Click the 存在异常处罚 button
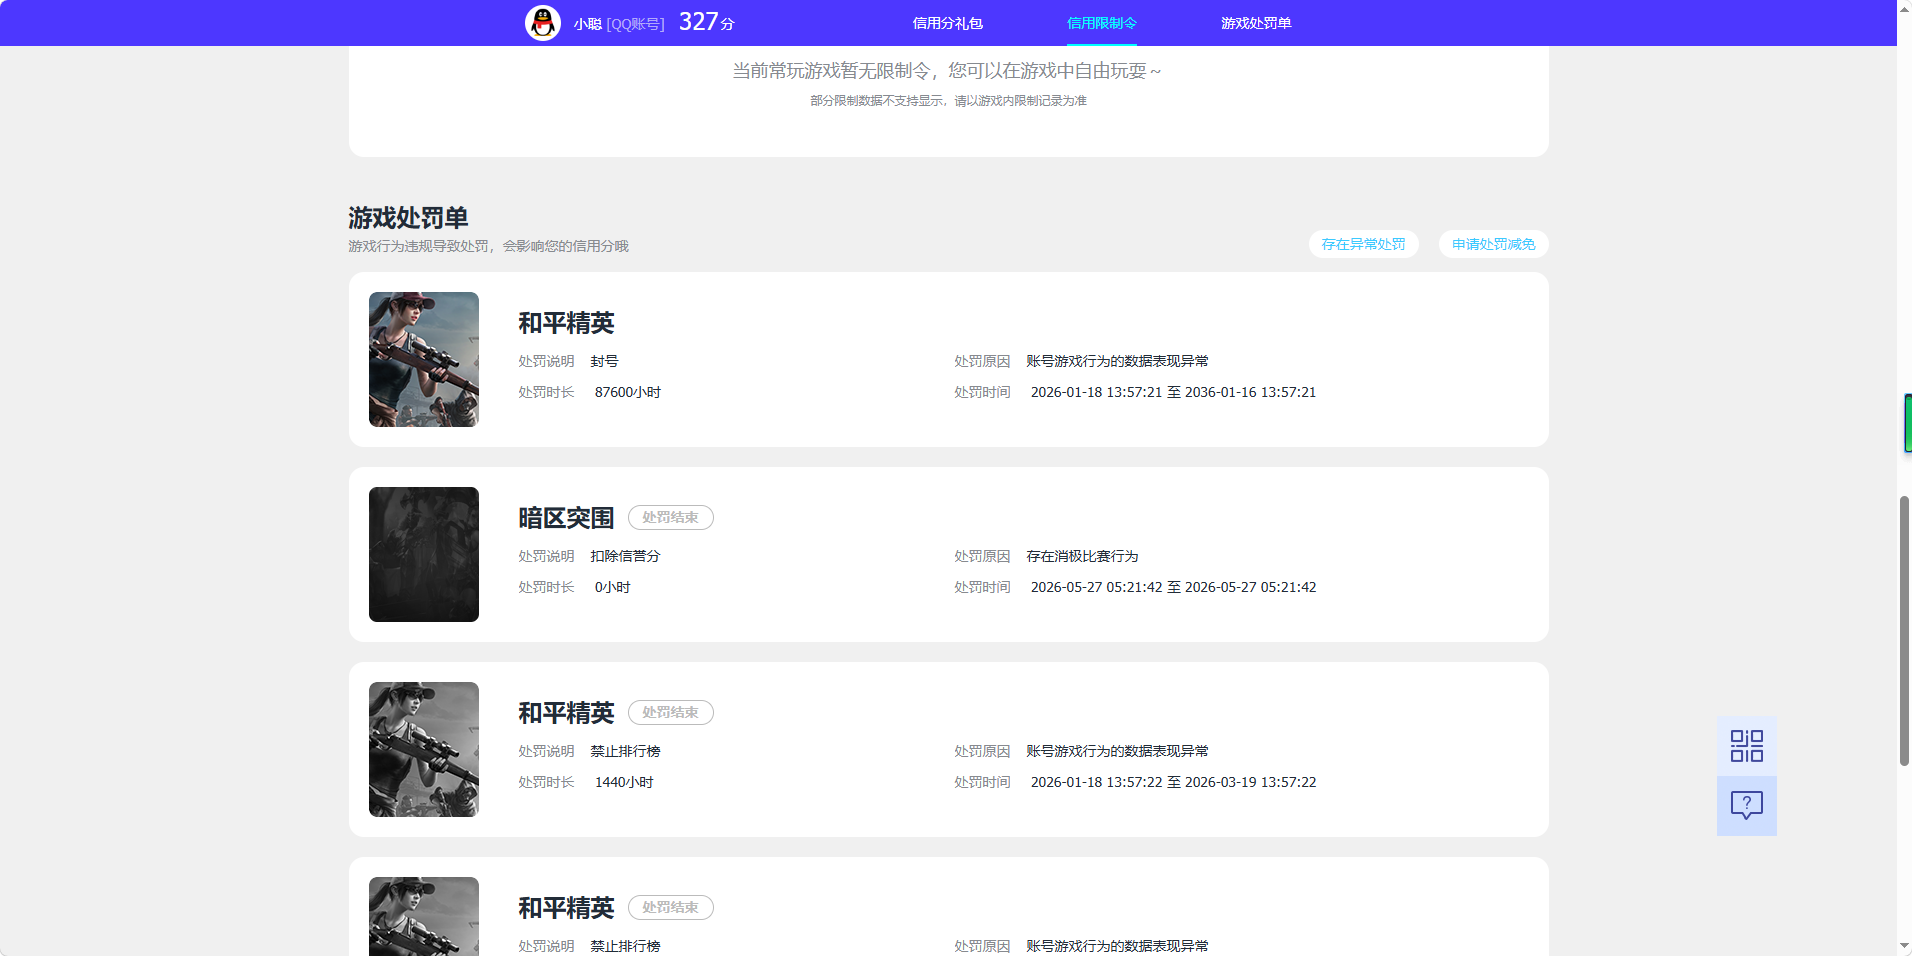Viewport: 1912px width, 956px height. (x=1364, y=244)
